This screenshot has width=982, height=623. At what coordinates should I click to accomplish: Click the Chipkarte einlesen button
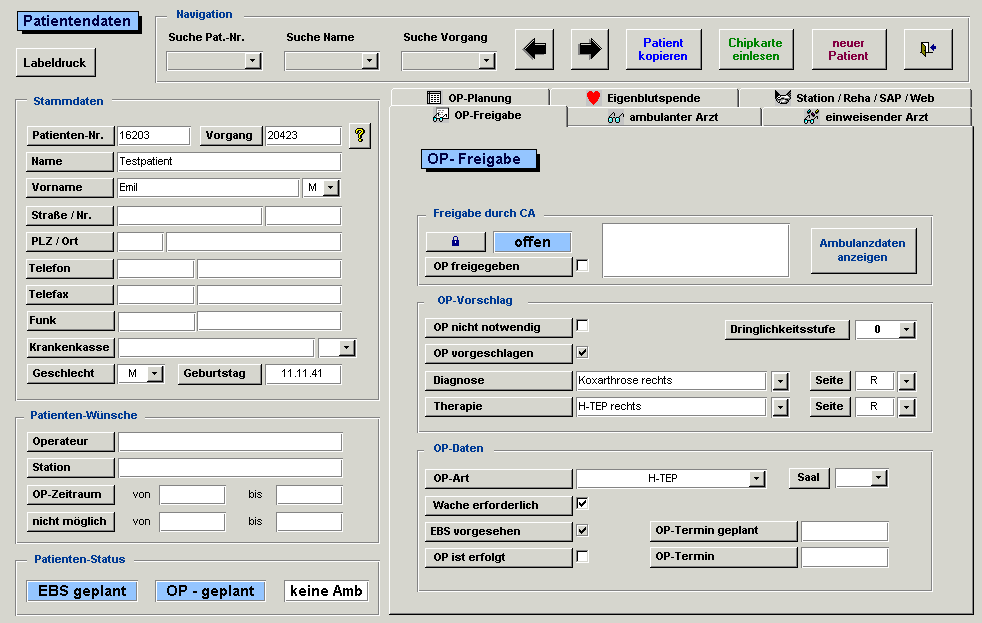(756, 49)
